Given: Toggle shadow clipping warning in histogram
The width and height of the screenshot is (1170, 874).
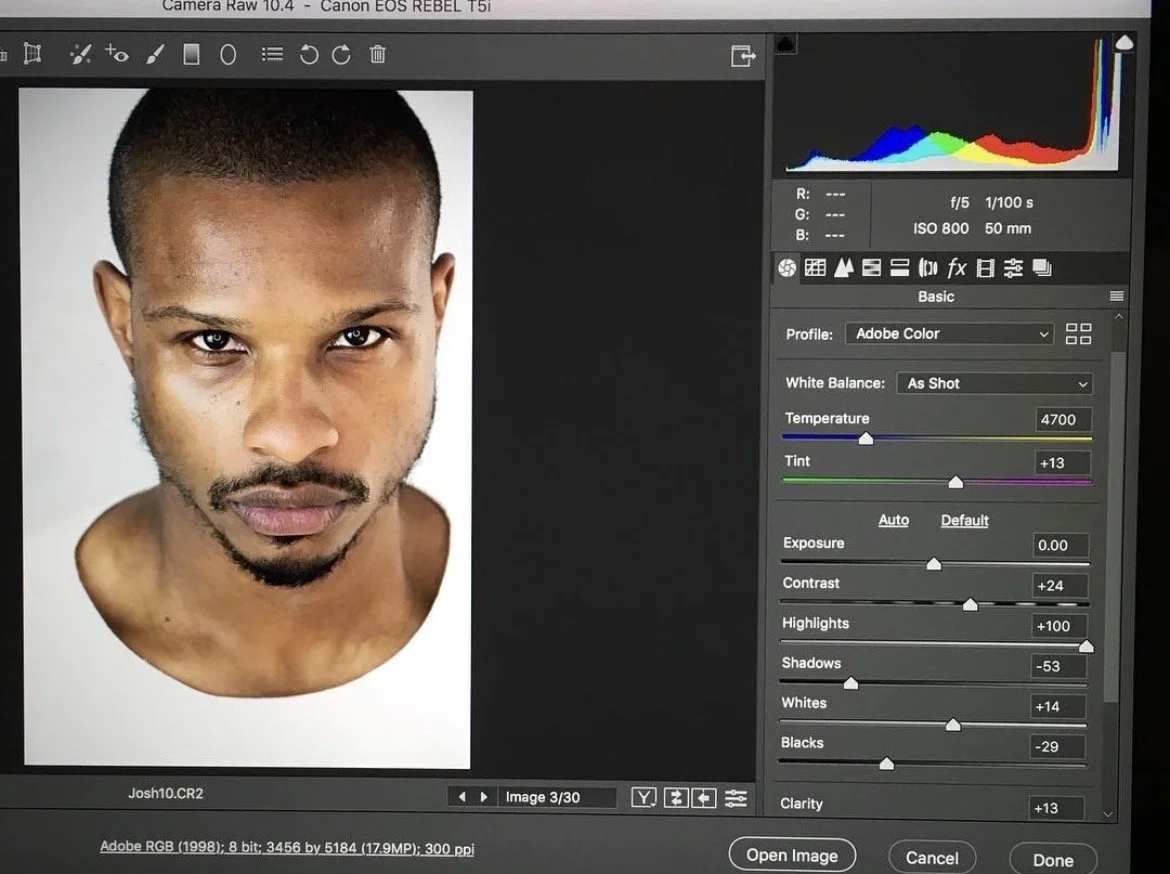Looking at the screenshot, I should tap(785, 45).
